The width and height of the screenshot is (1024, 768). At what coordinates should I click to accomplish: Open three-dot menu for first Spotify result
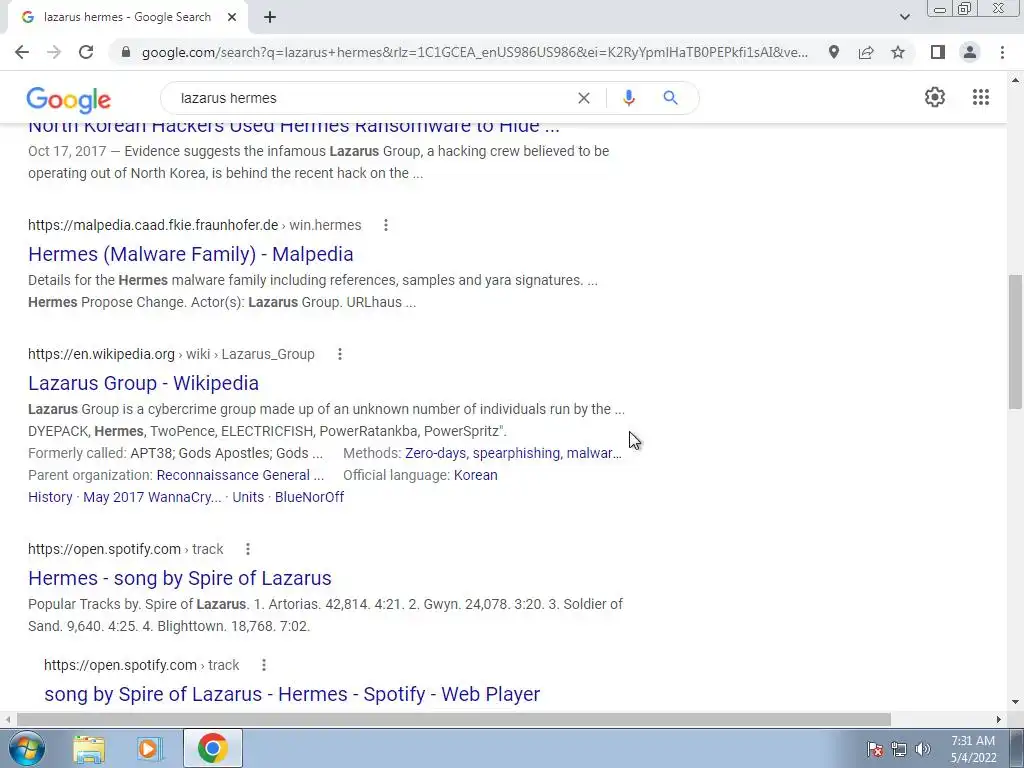248,549
